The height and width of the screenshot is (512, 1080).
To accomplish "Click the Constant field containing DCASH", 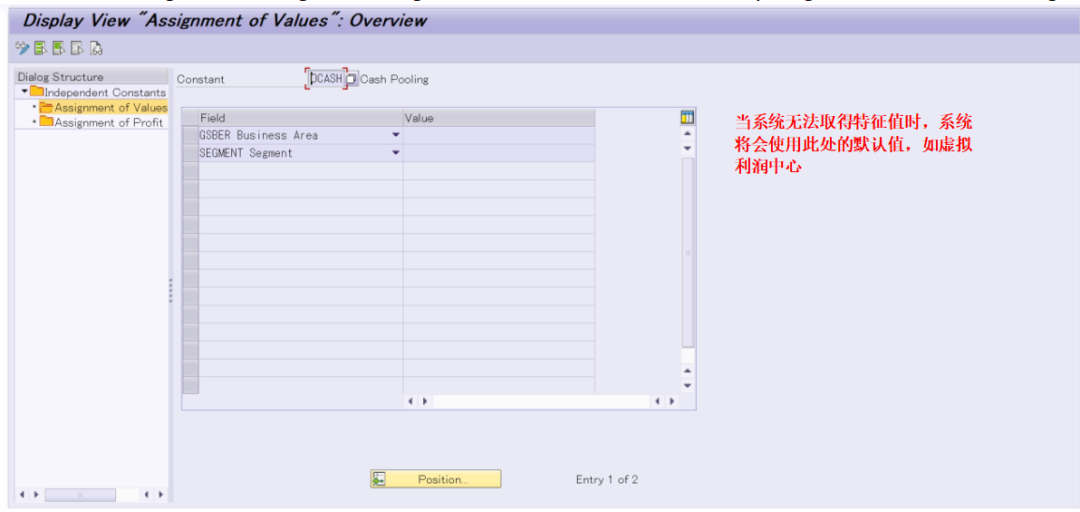I will [326, 79].
